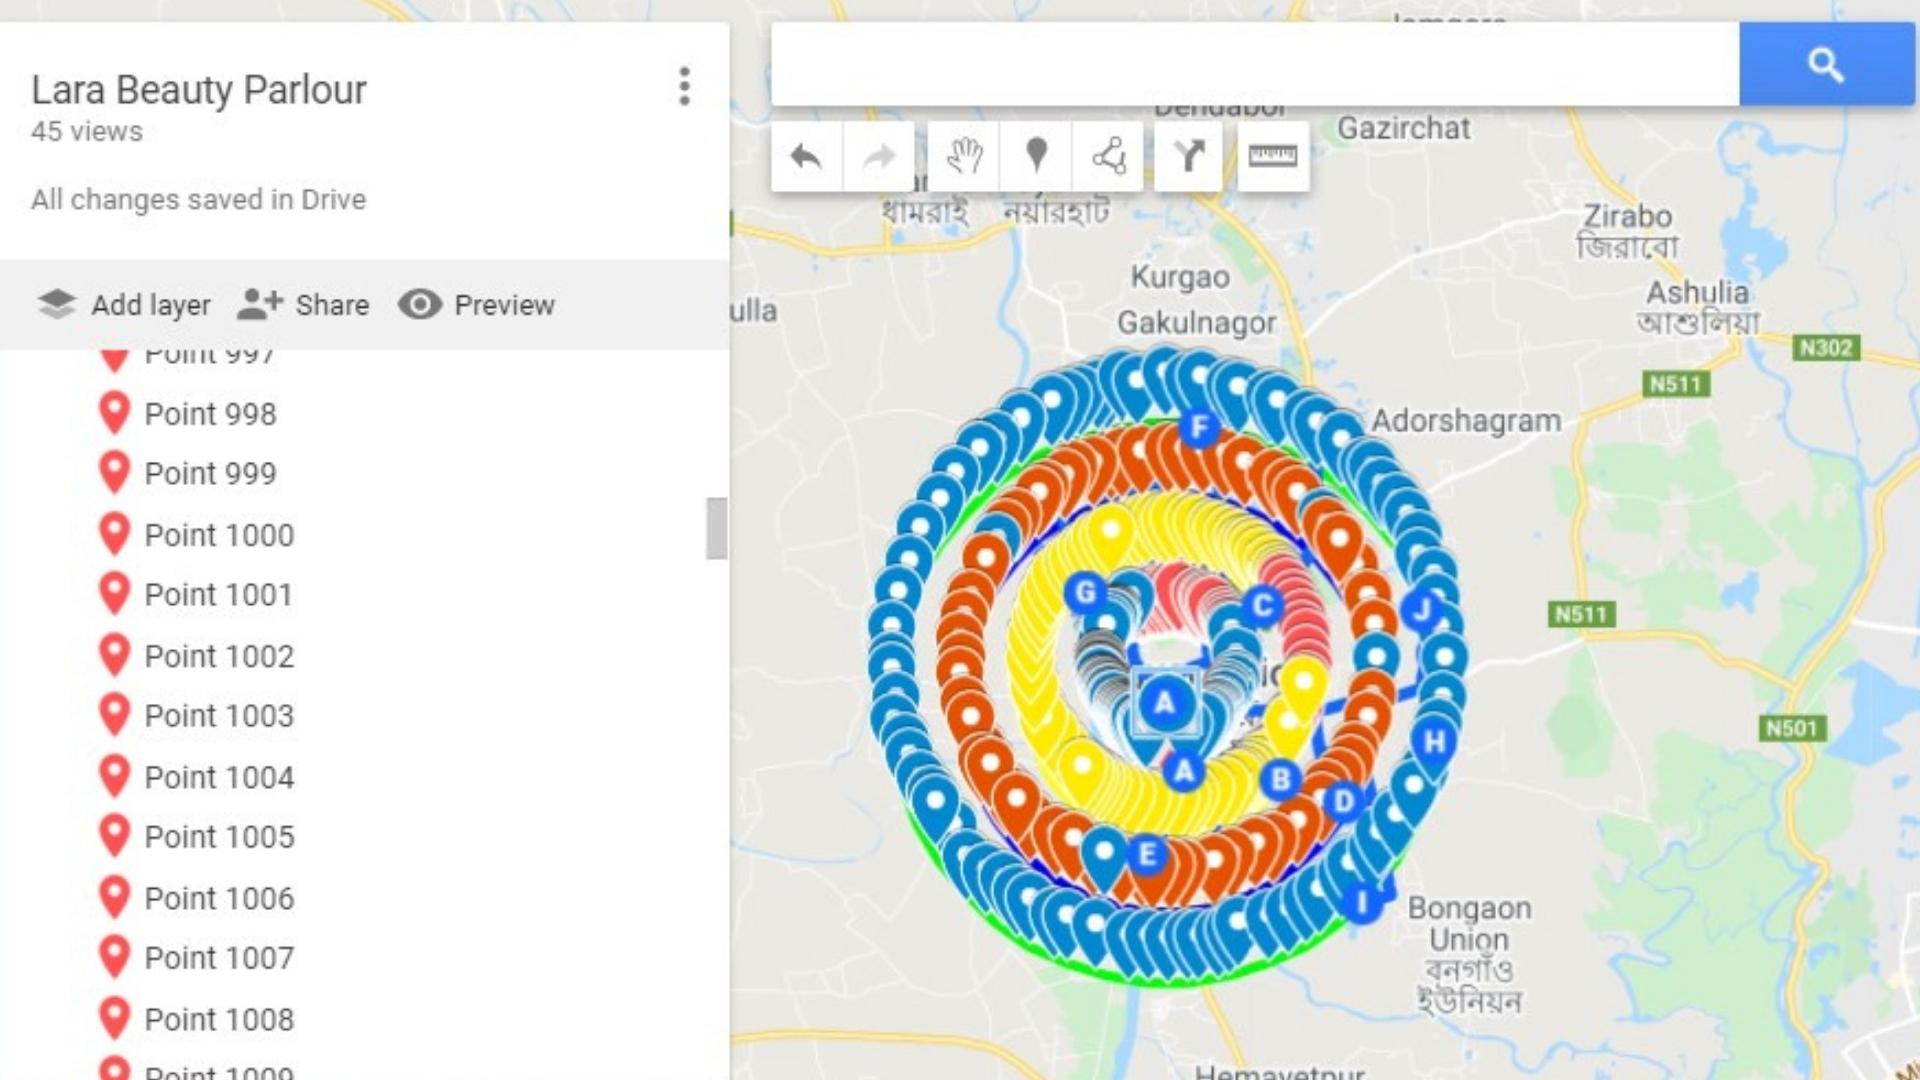
Task: Select the pan/hand tool on the map toolbar
Action: (x=963, y=155)
